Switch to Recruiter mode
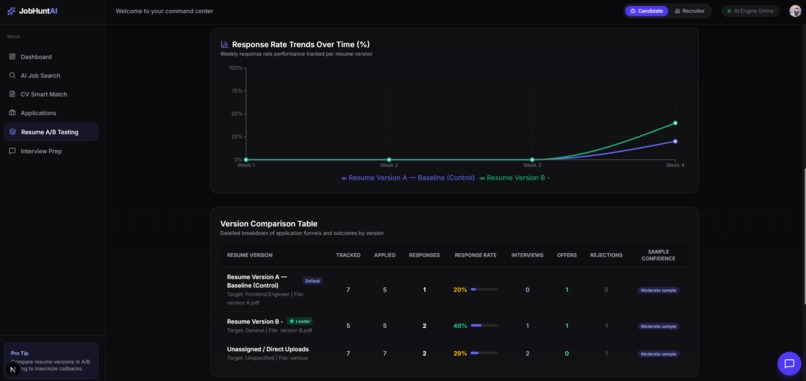The image size is (806, 381). click(x=690, y=11)
